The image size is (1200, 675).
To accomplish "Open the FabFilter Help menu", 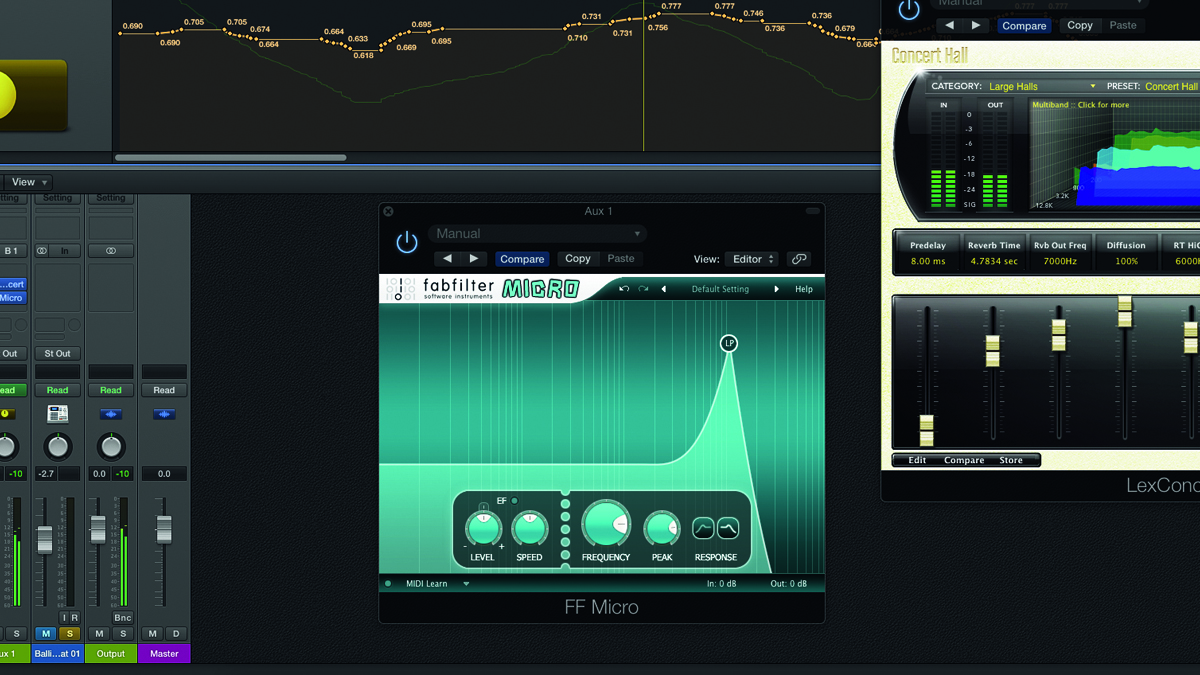I will point(804,289).
